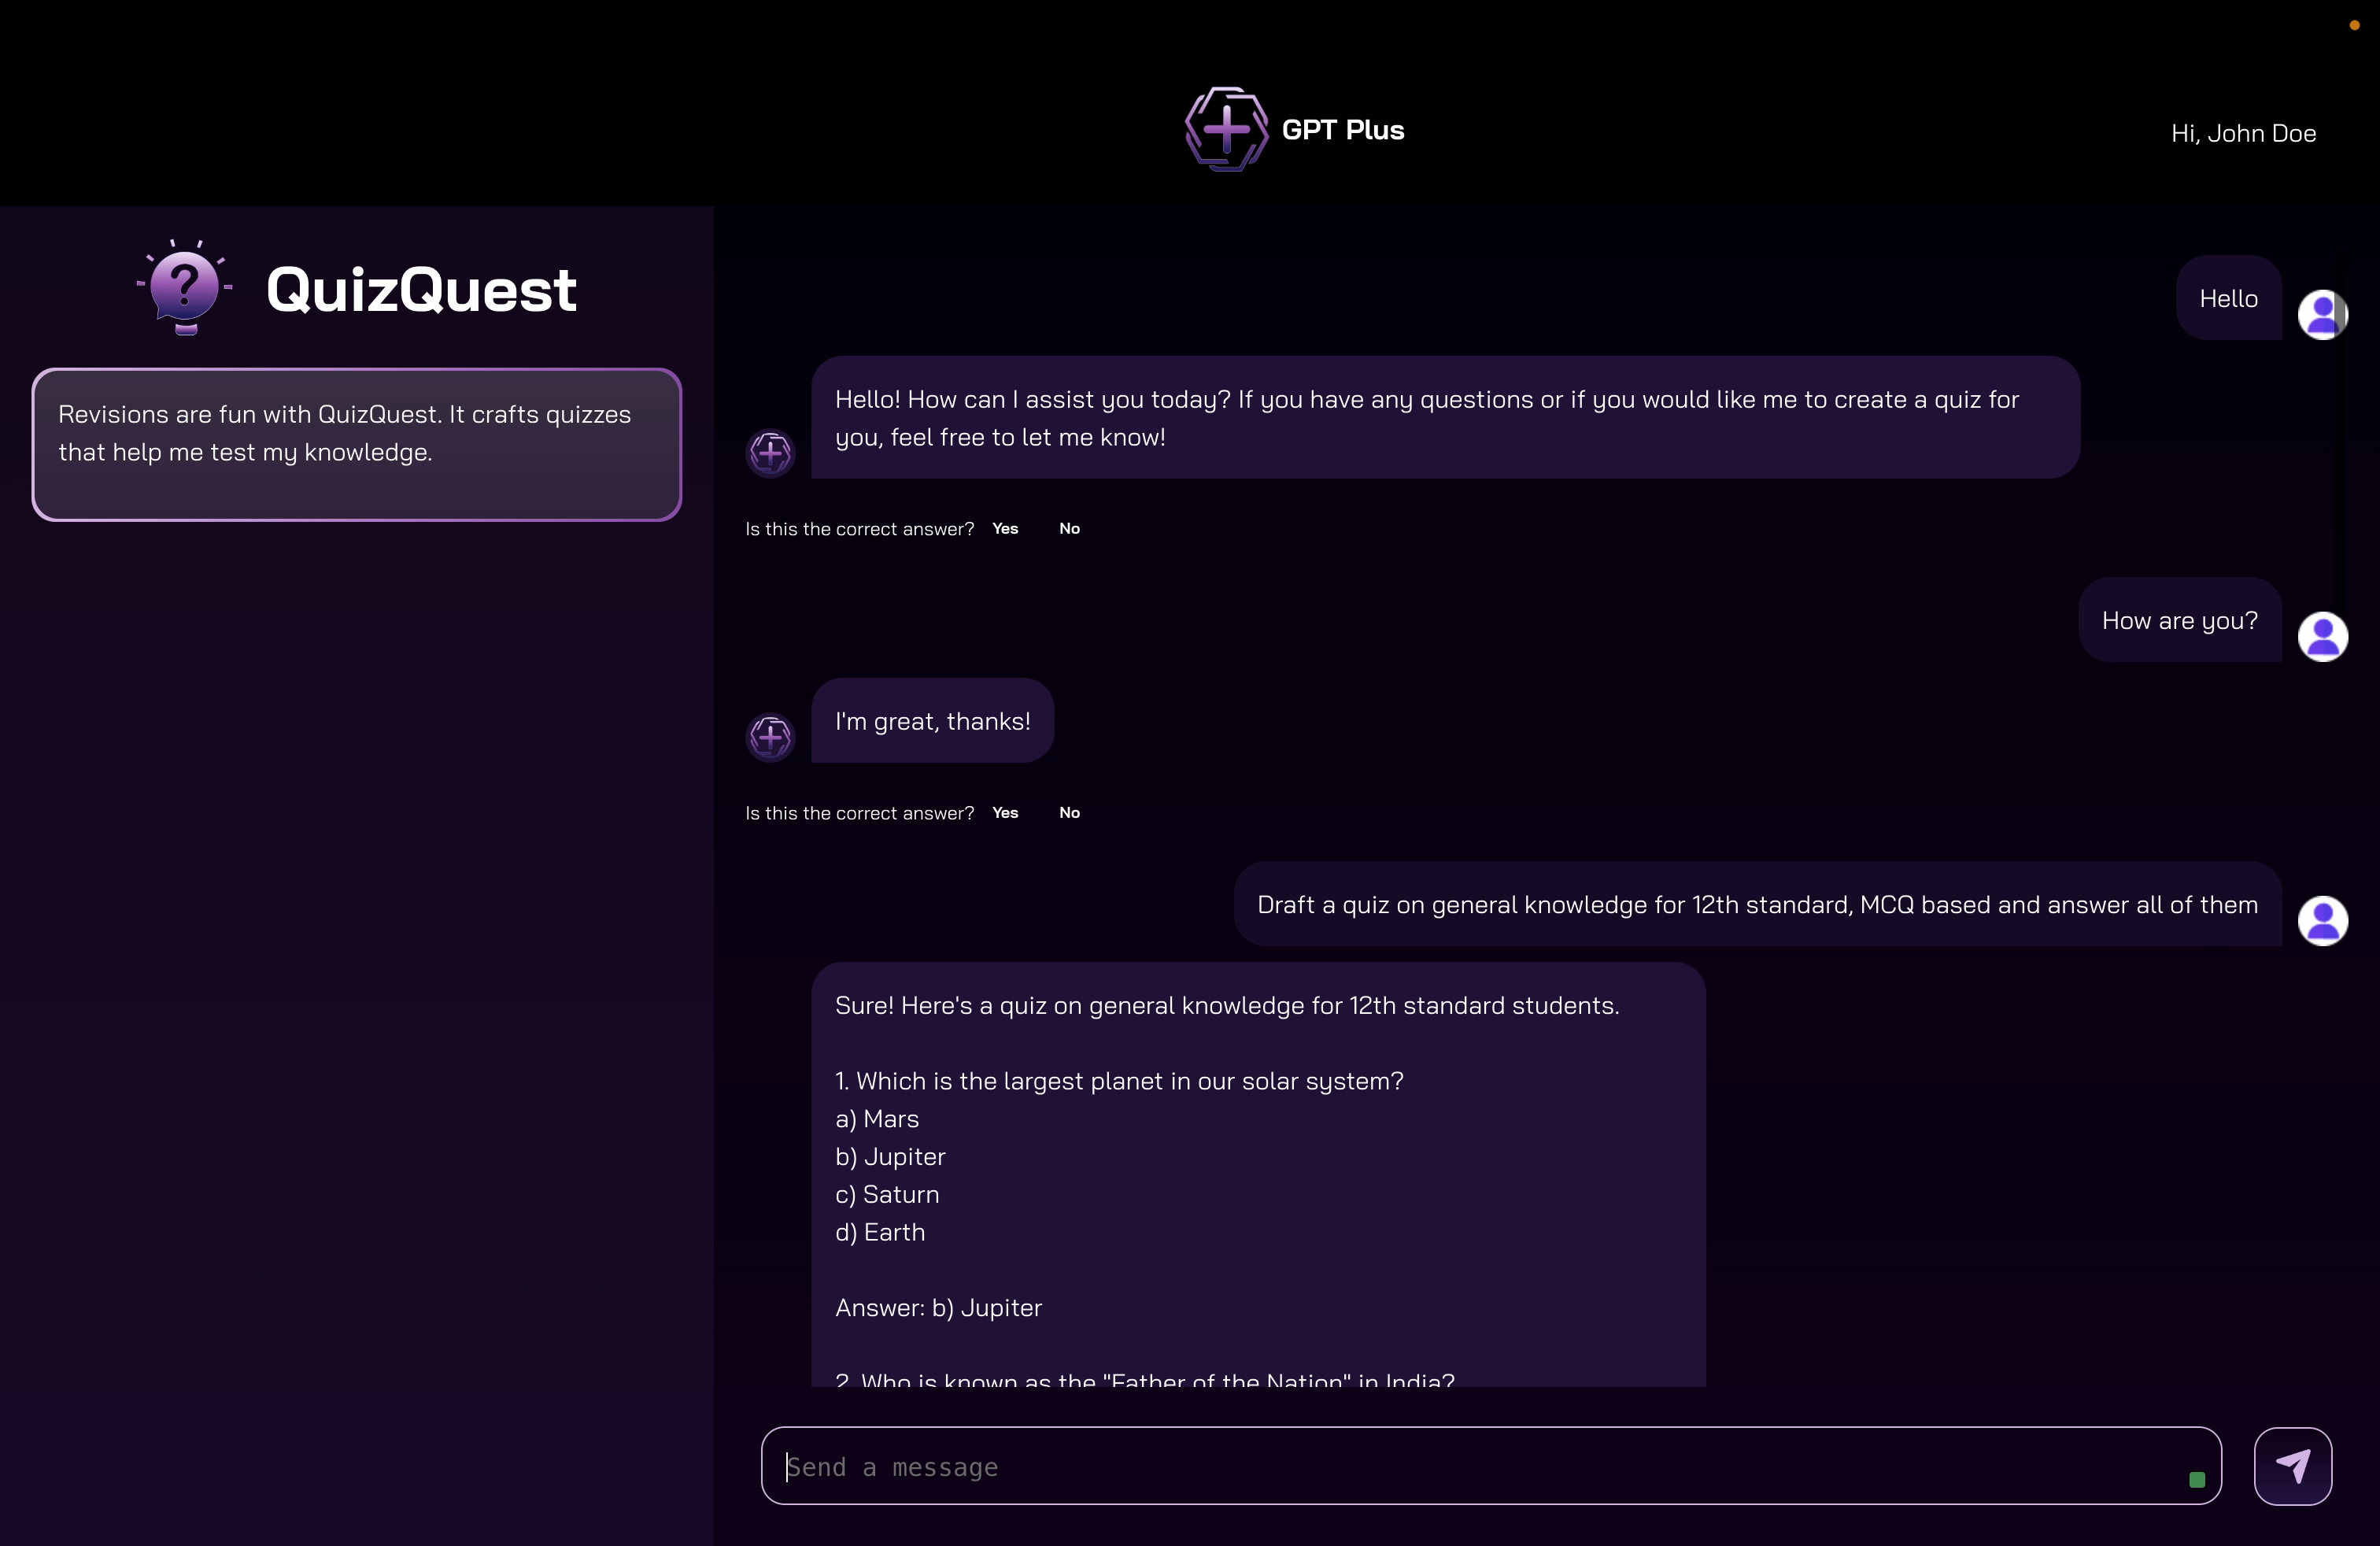Click user avatar beside "How are you?"
The height and width of the screenshot is (1546, 2380).
pyautogui.click(x=2322, y=636)
